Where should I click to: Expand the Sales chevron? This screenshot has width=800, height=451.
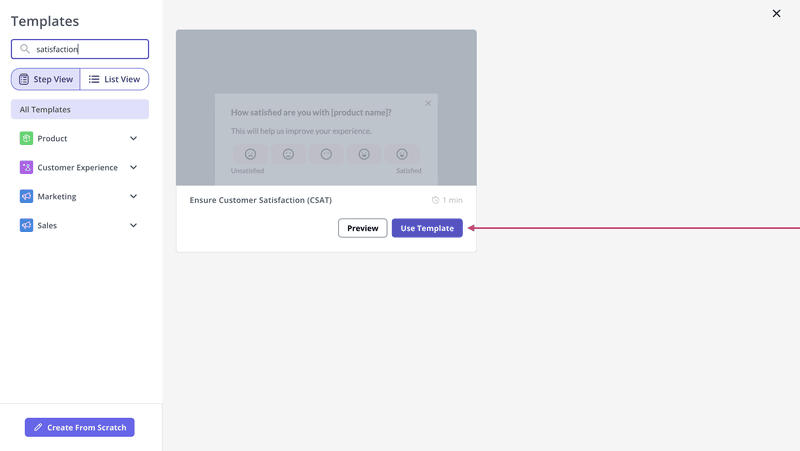pyautogui.click(x=133, y=225)
